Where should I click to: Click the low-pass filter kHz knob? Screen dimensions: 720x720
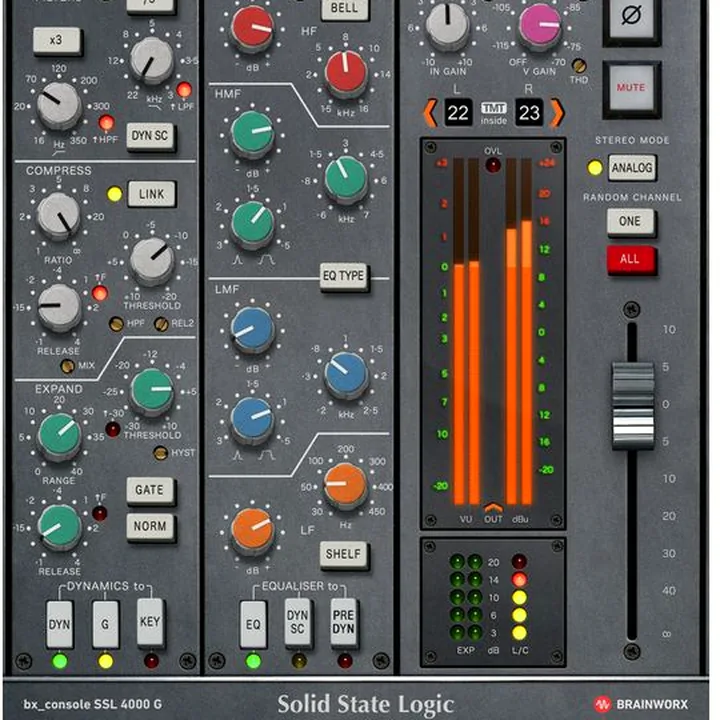click(152, 61)
